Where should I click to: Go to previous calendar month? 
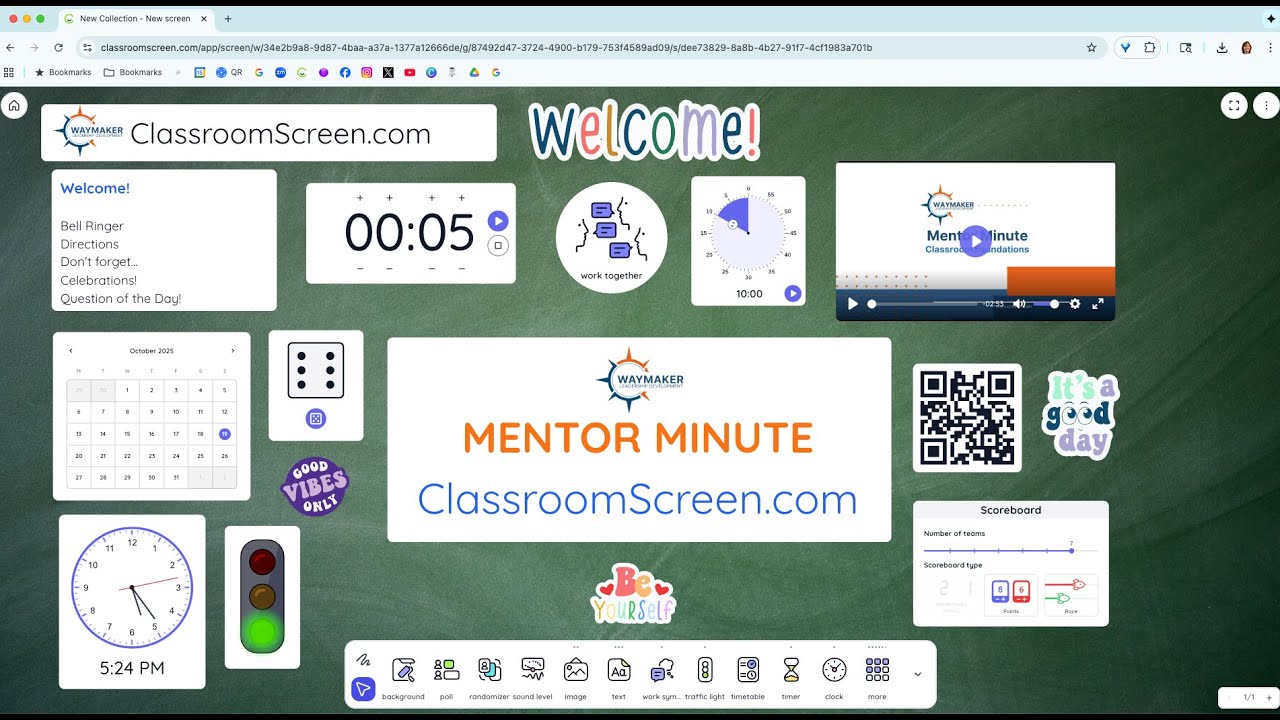tap(71, 351)
